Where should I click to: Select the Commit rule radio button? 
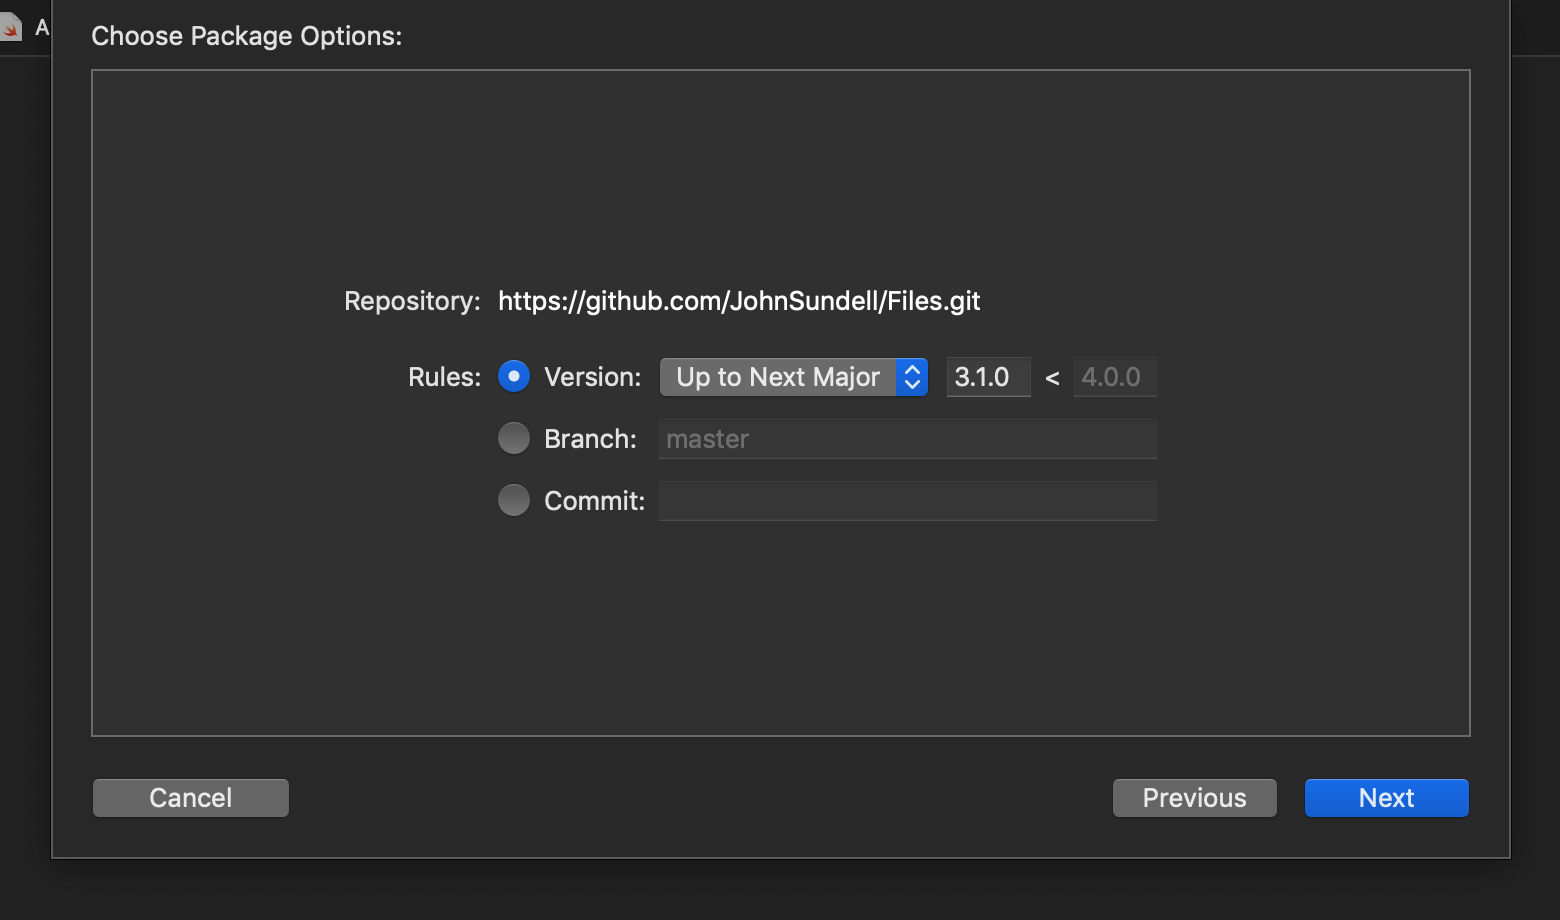tap(514, 500)
